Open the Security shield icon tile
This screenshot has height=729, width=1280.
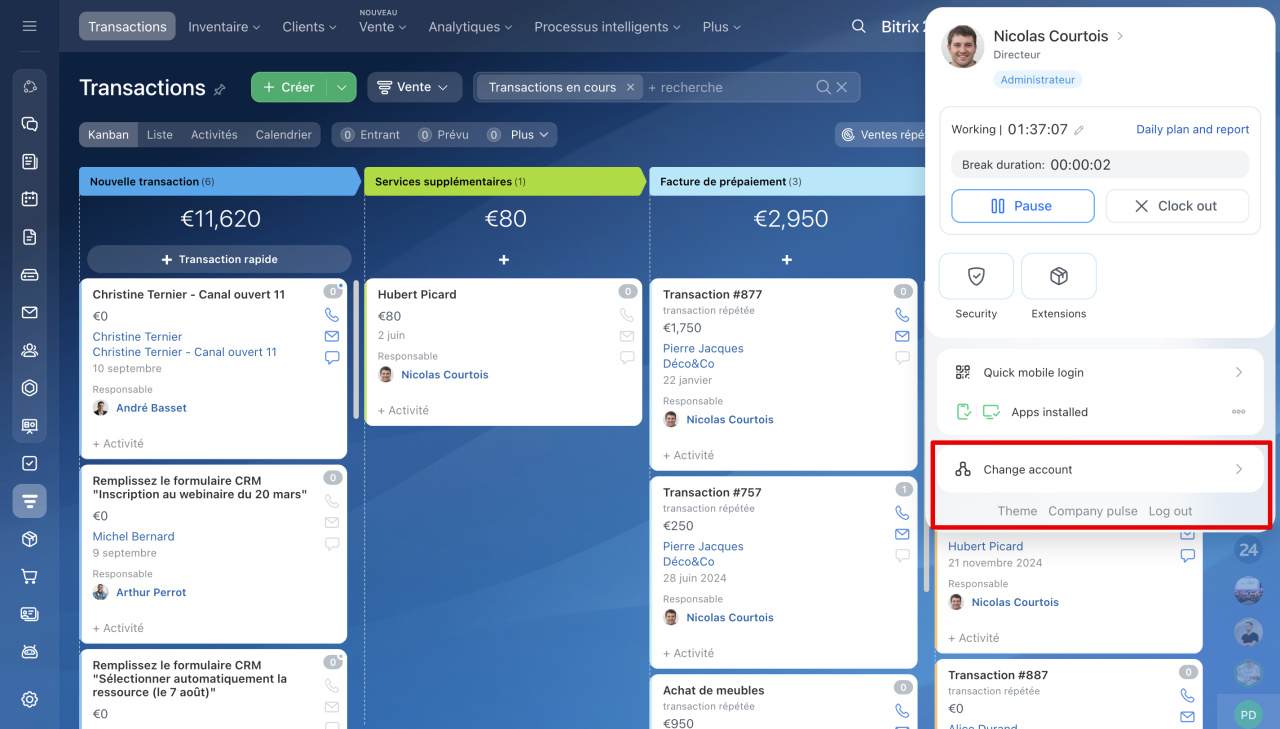[976, 277]
